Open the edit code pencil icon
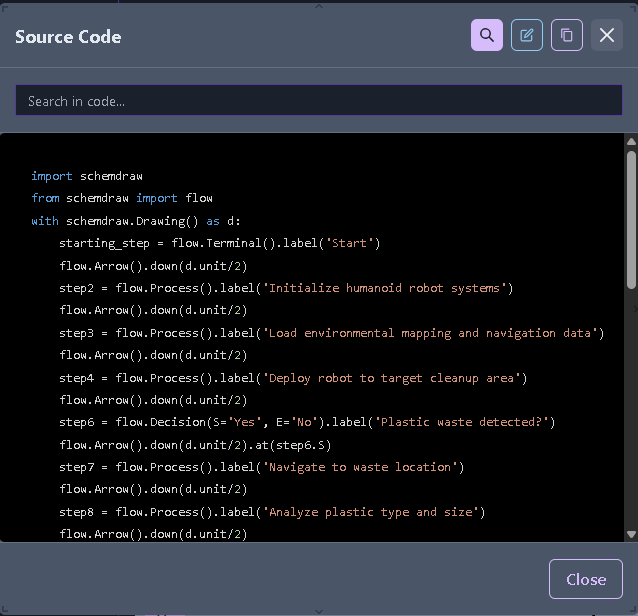The image size is (638, 616). pyautogui.click(x=527, y=35)
